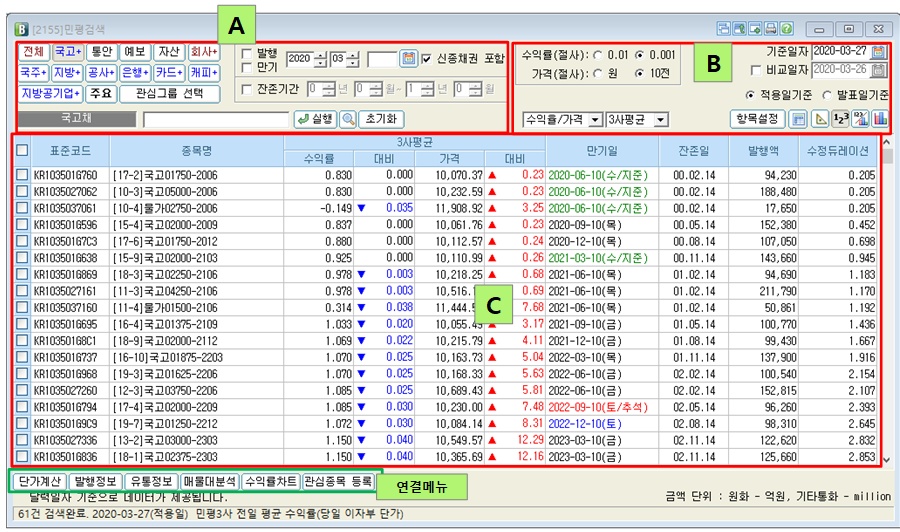Toggle the 123 number format icon

coord(841,119)
